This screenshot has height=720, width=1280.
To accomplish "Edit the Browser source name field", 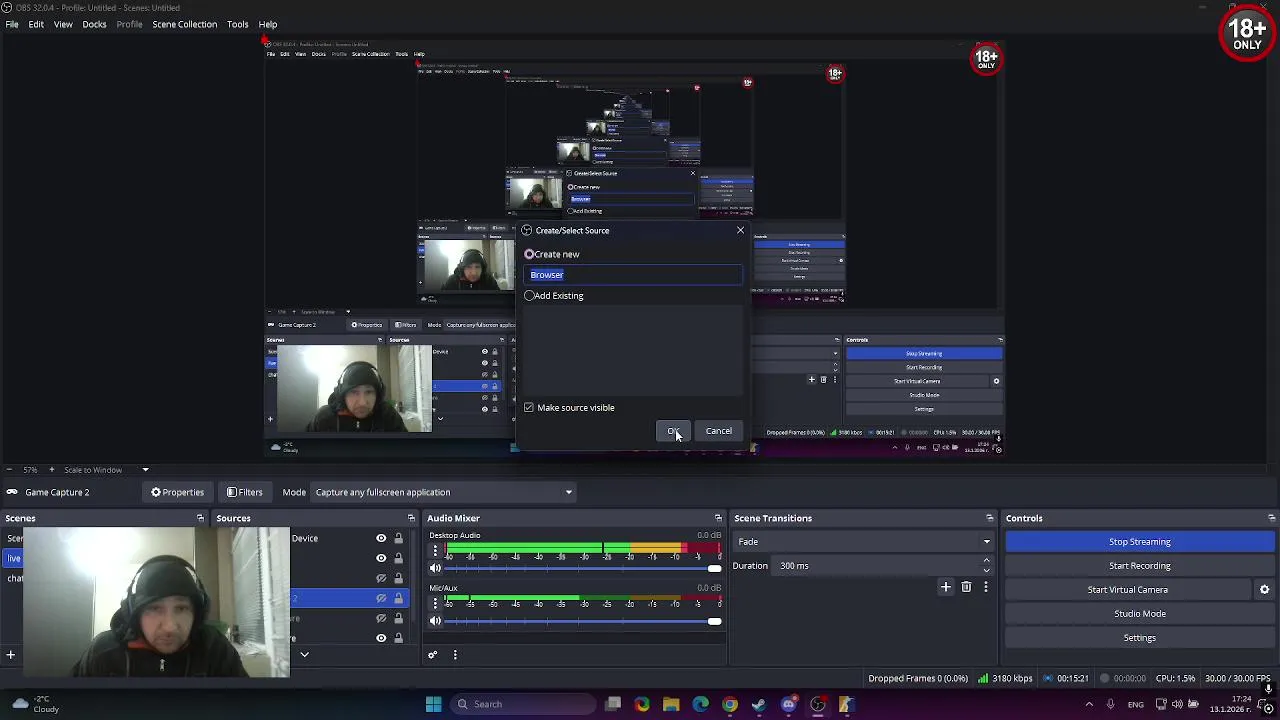I will pos(633,275).
